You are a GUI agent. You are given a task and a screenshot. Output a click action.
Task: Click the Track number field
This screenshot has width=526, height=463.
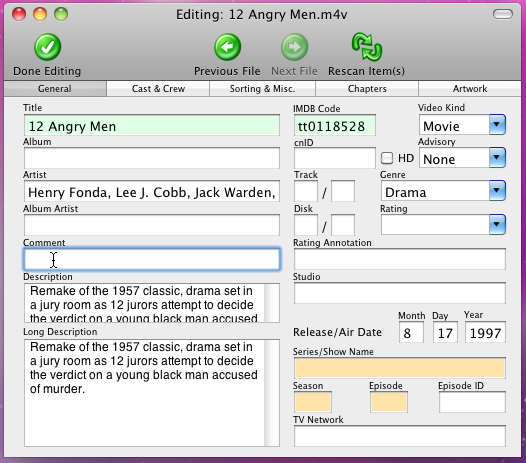306,191
